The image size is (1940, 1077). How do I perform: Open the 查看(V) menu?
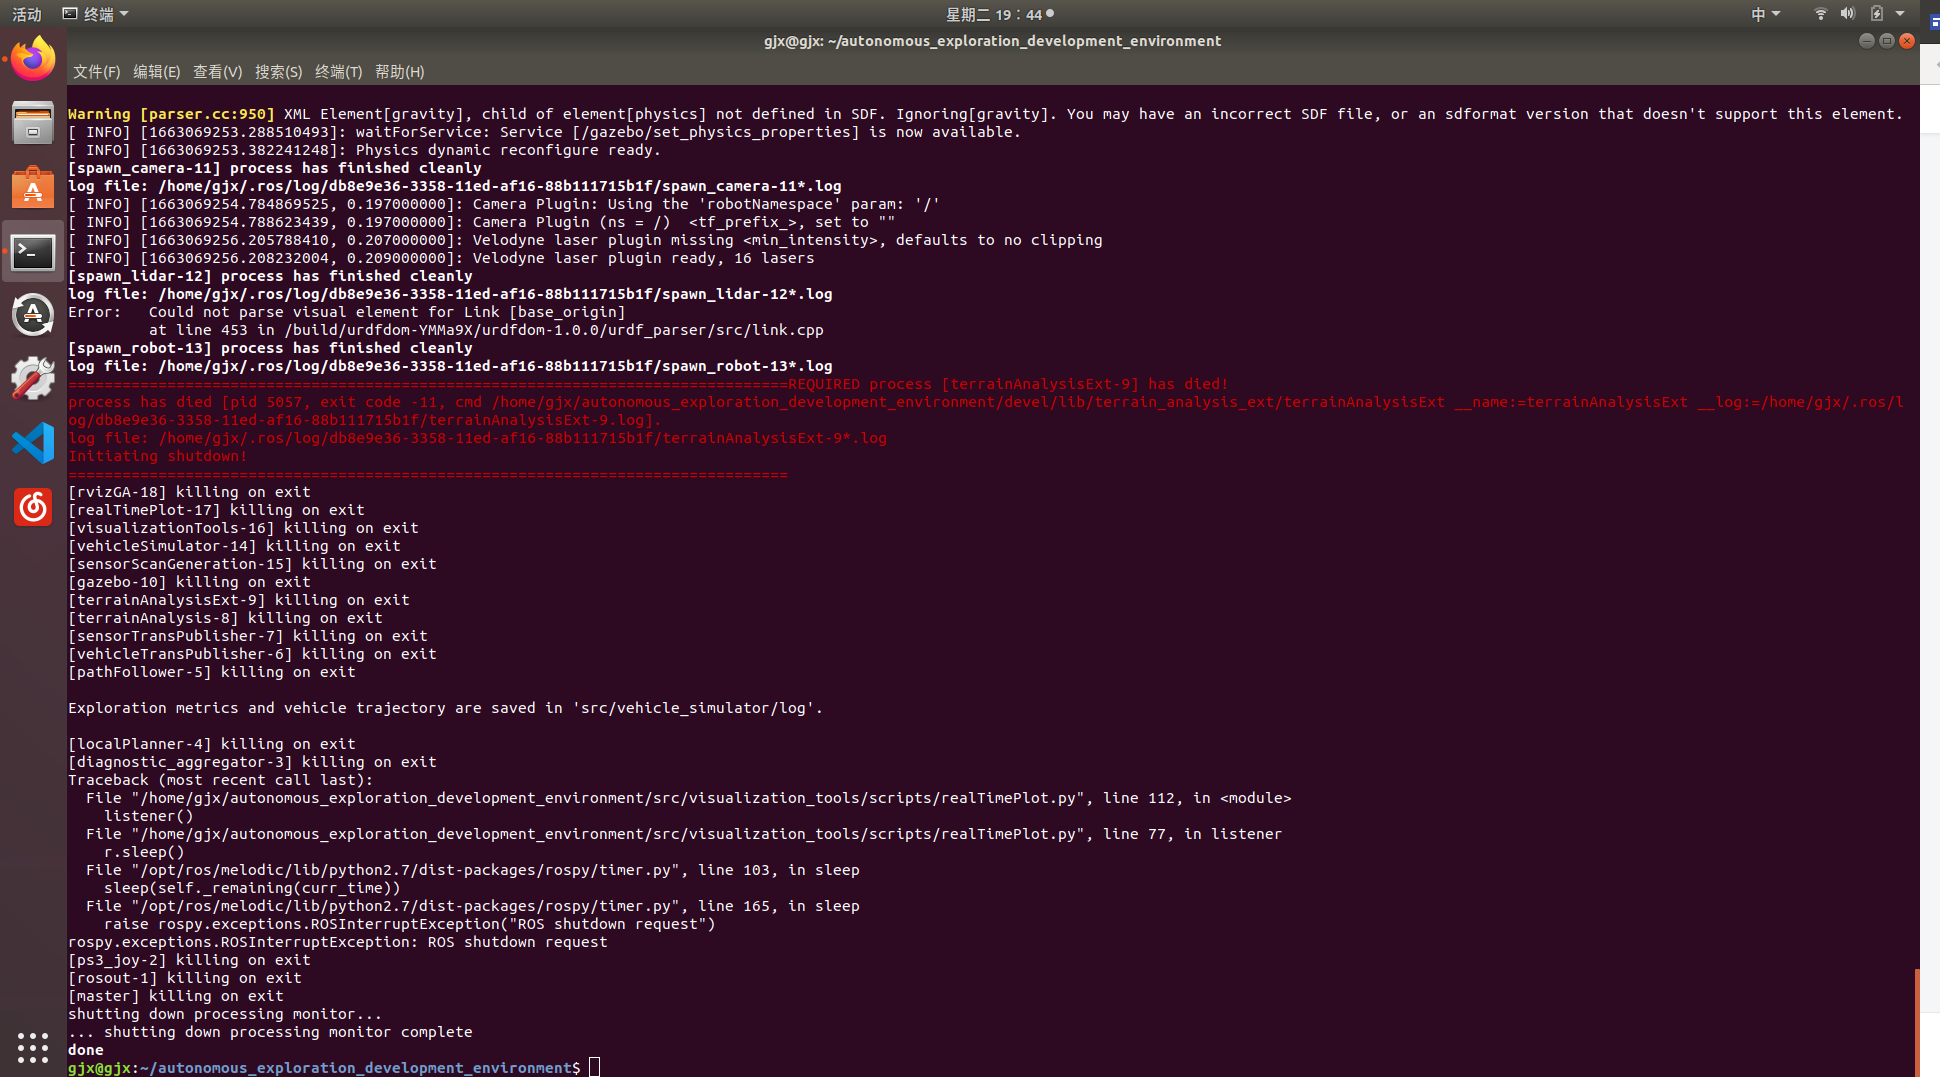(x=217, y=72)
